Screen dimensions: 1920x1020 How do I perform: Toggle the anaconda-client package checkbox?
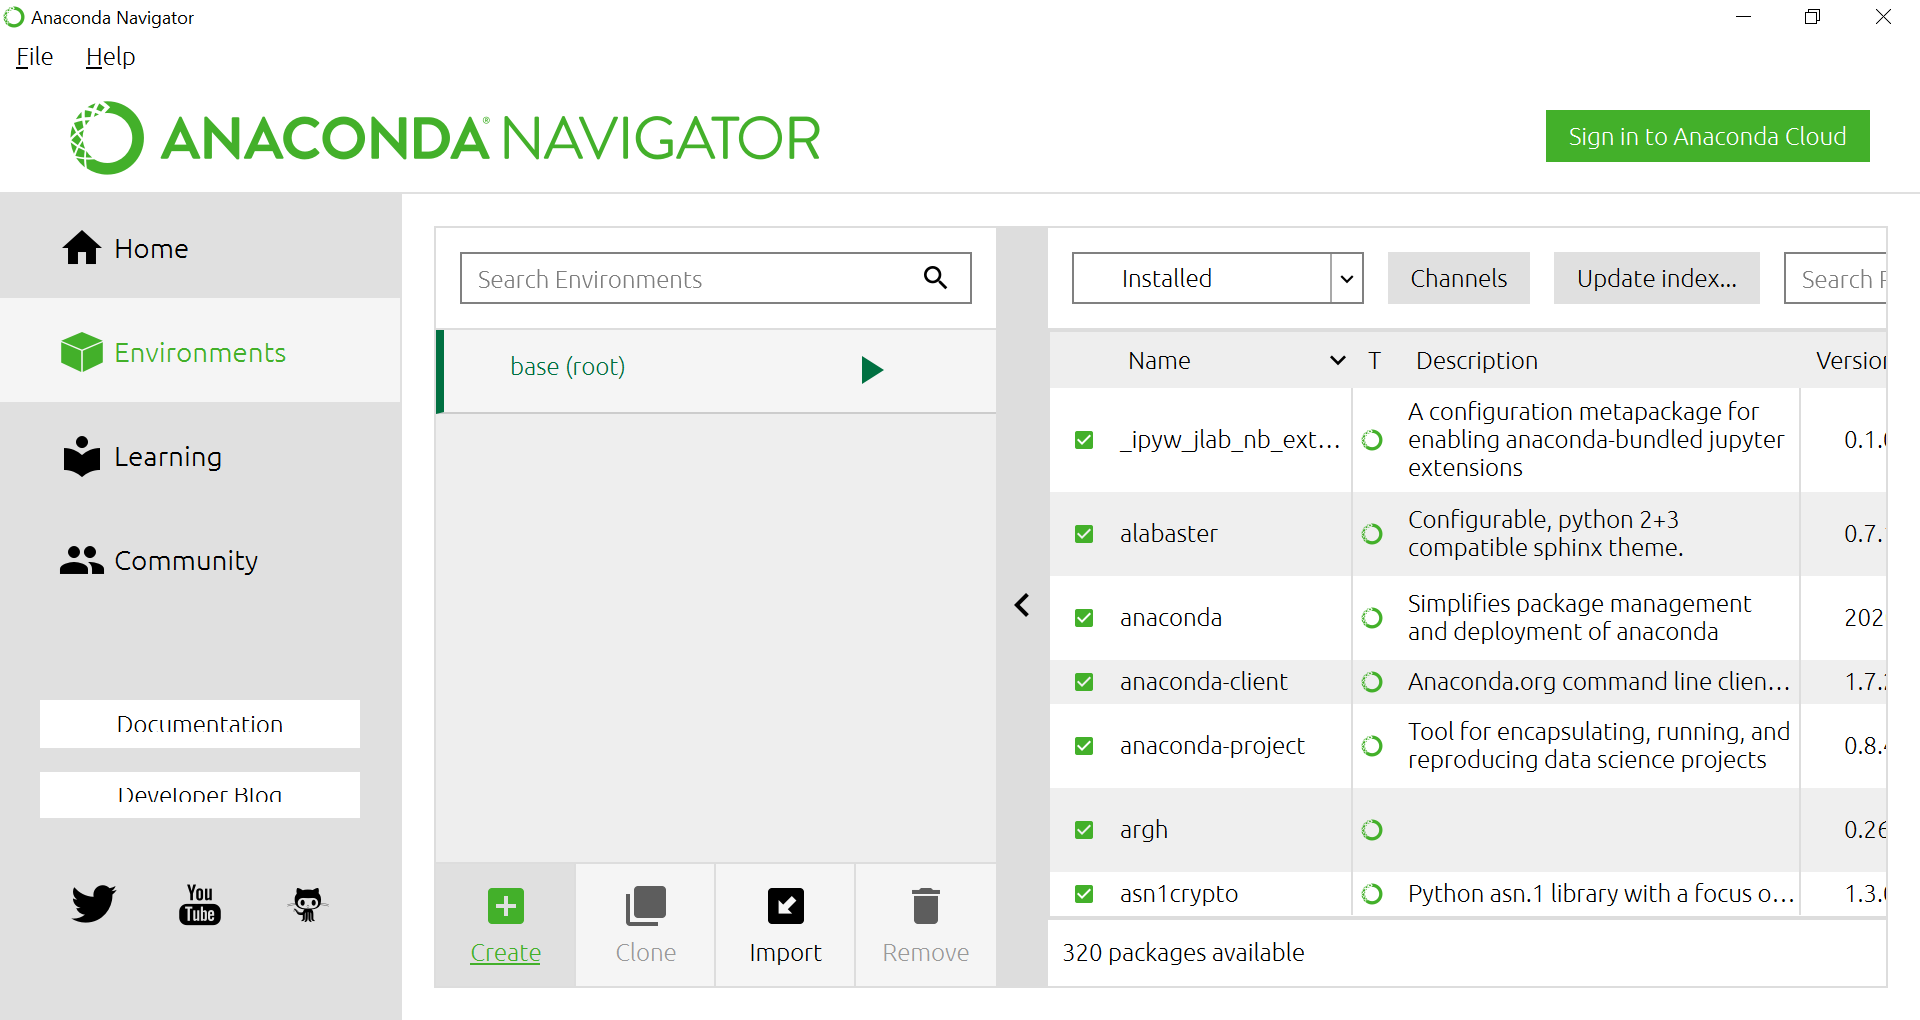click(1084, 682)
